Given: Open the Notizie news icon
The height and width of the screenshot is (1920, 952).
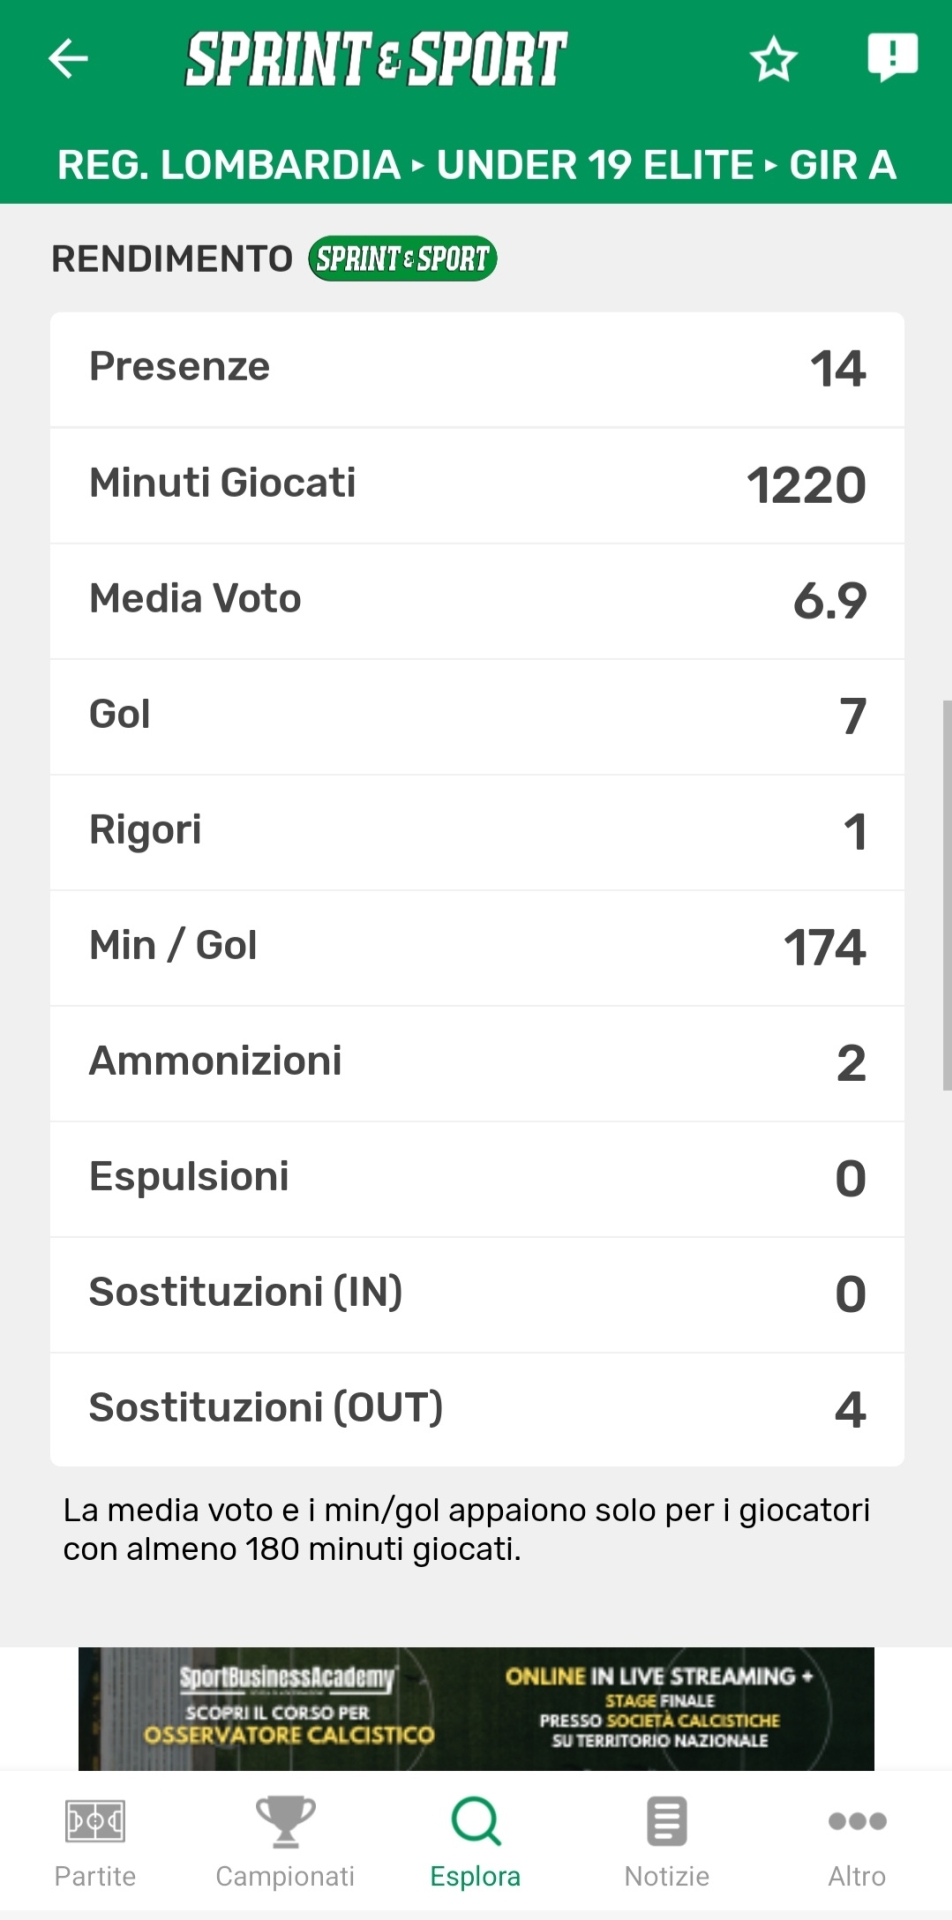Looking at the screenshot, I should pos(666,1822).
